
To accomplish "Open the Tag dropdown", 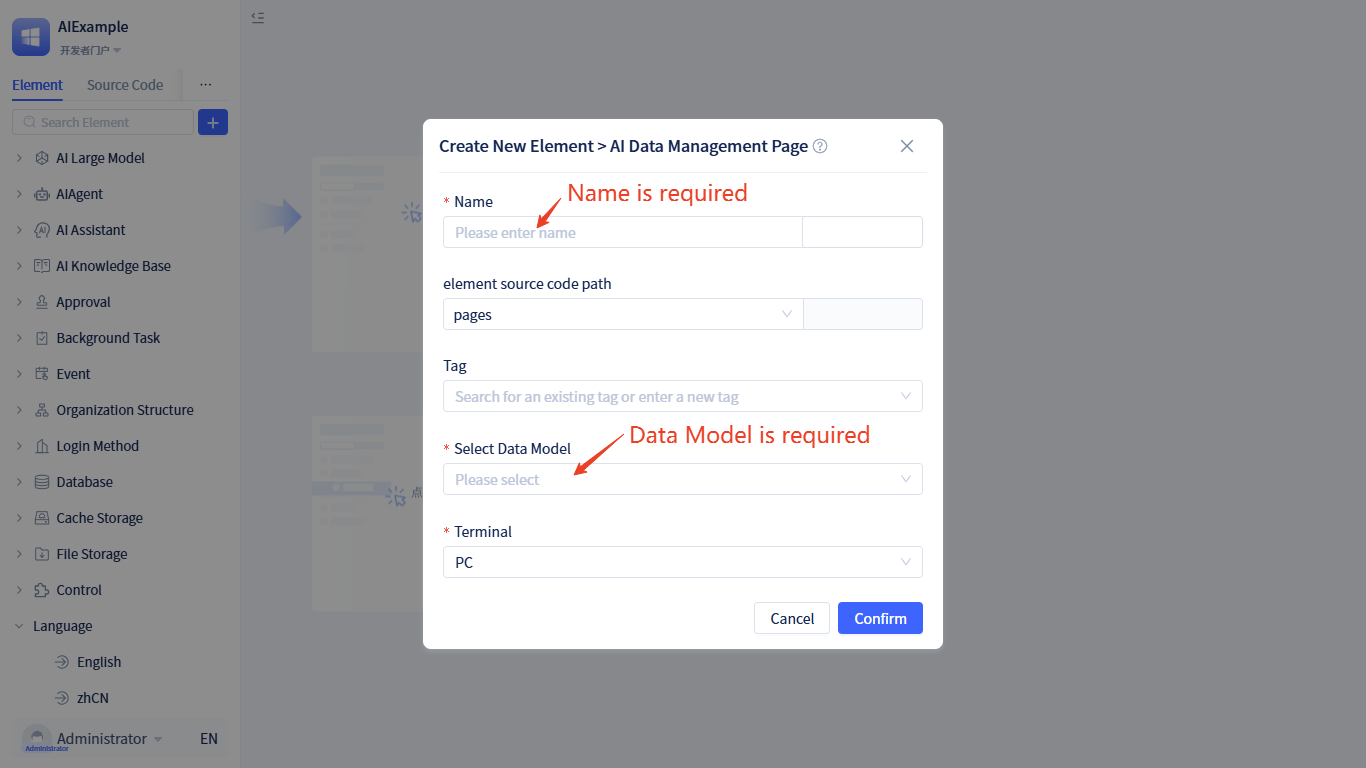I will [683, 396].
